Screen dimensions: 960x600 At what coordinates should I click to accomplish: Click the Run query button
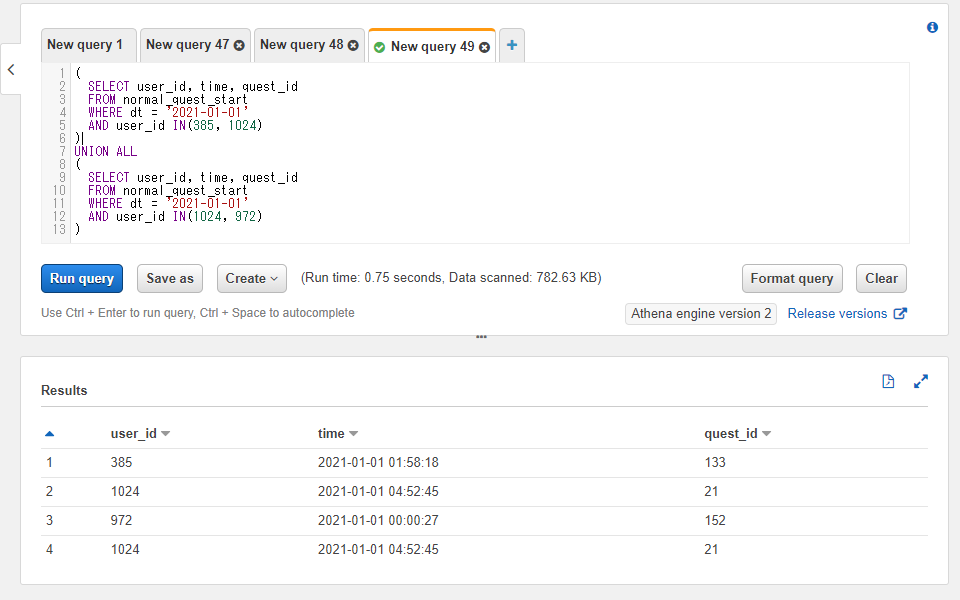click(82, 279)
